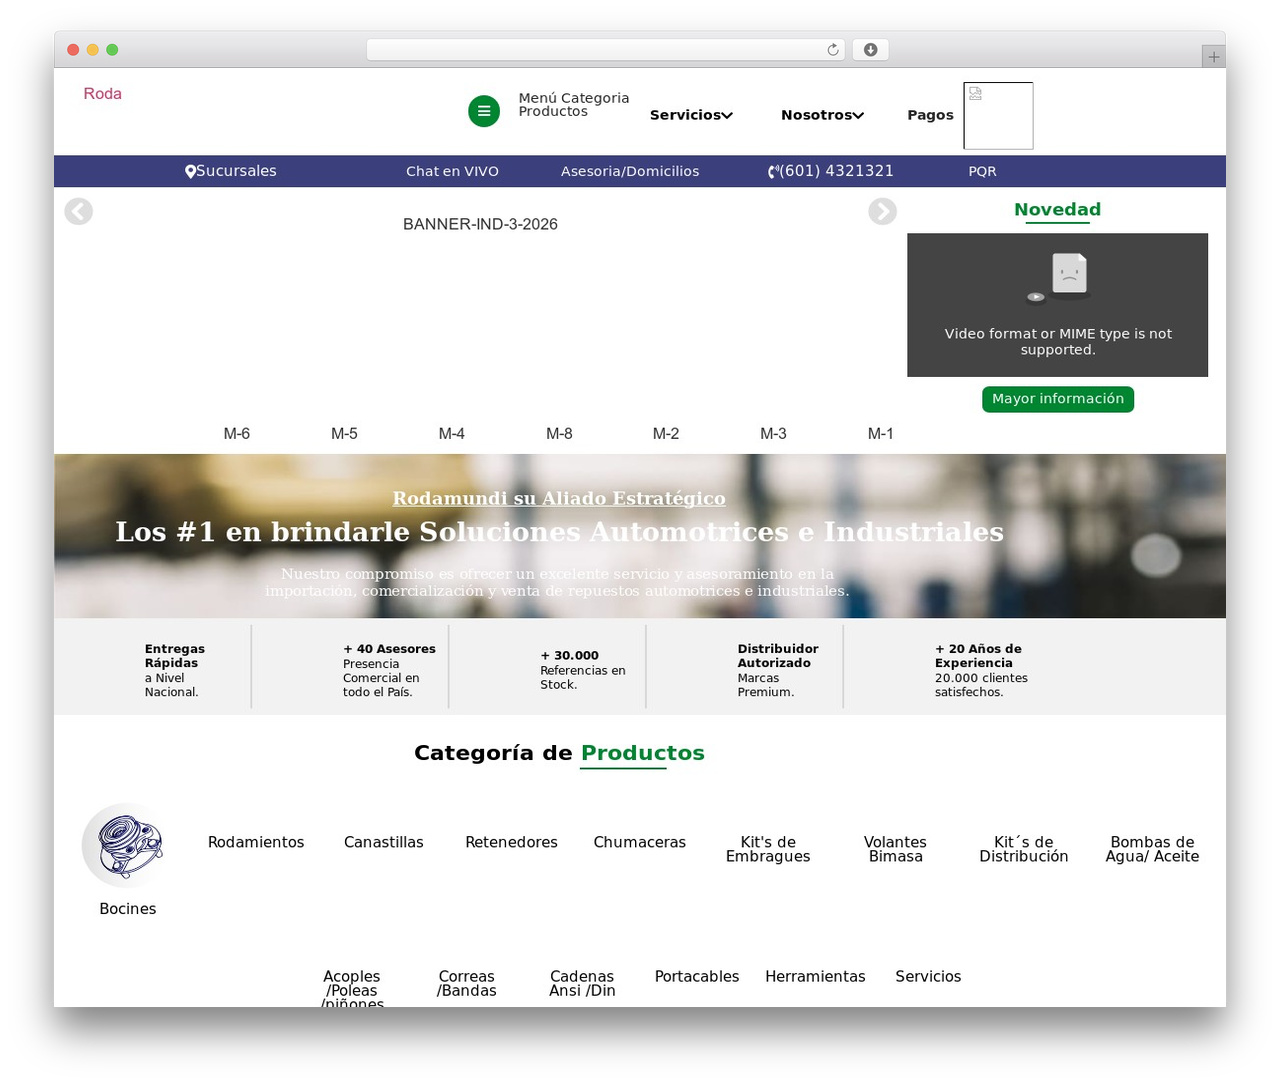Reload the page using the refresh icon
Viewport: 1280px width, 1084px height.
(x=833, y=50)
